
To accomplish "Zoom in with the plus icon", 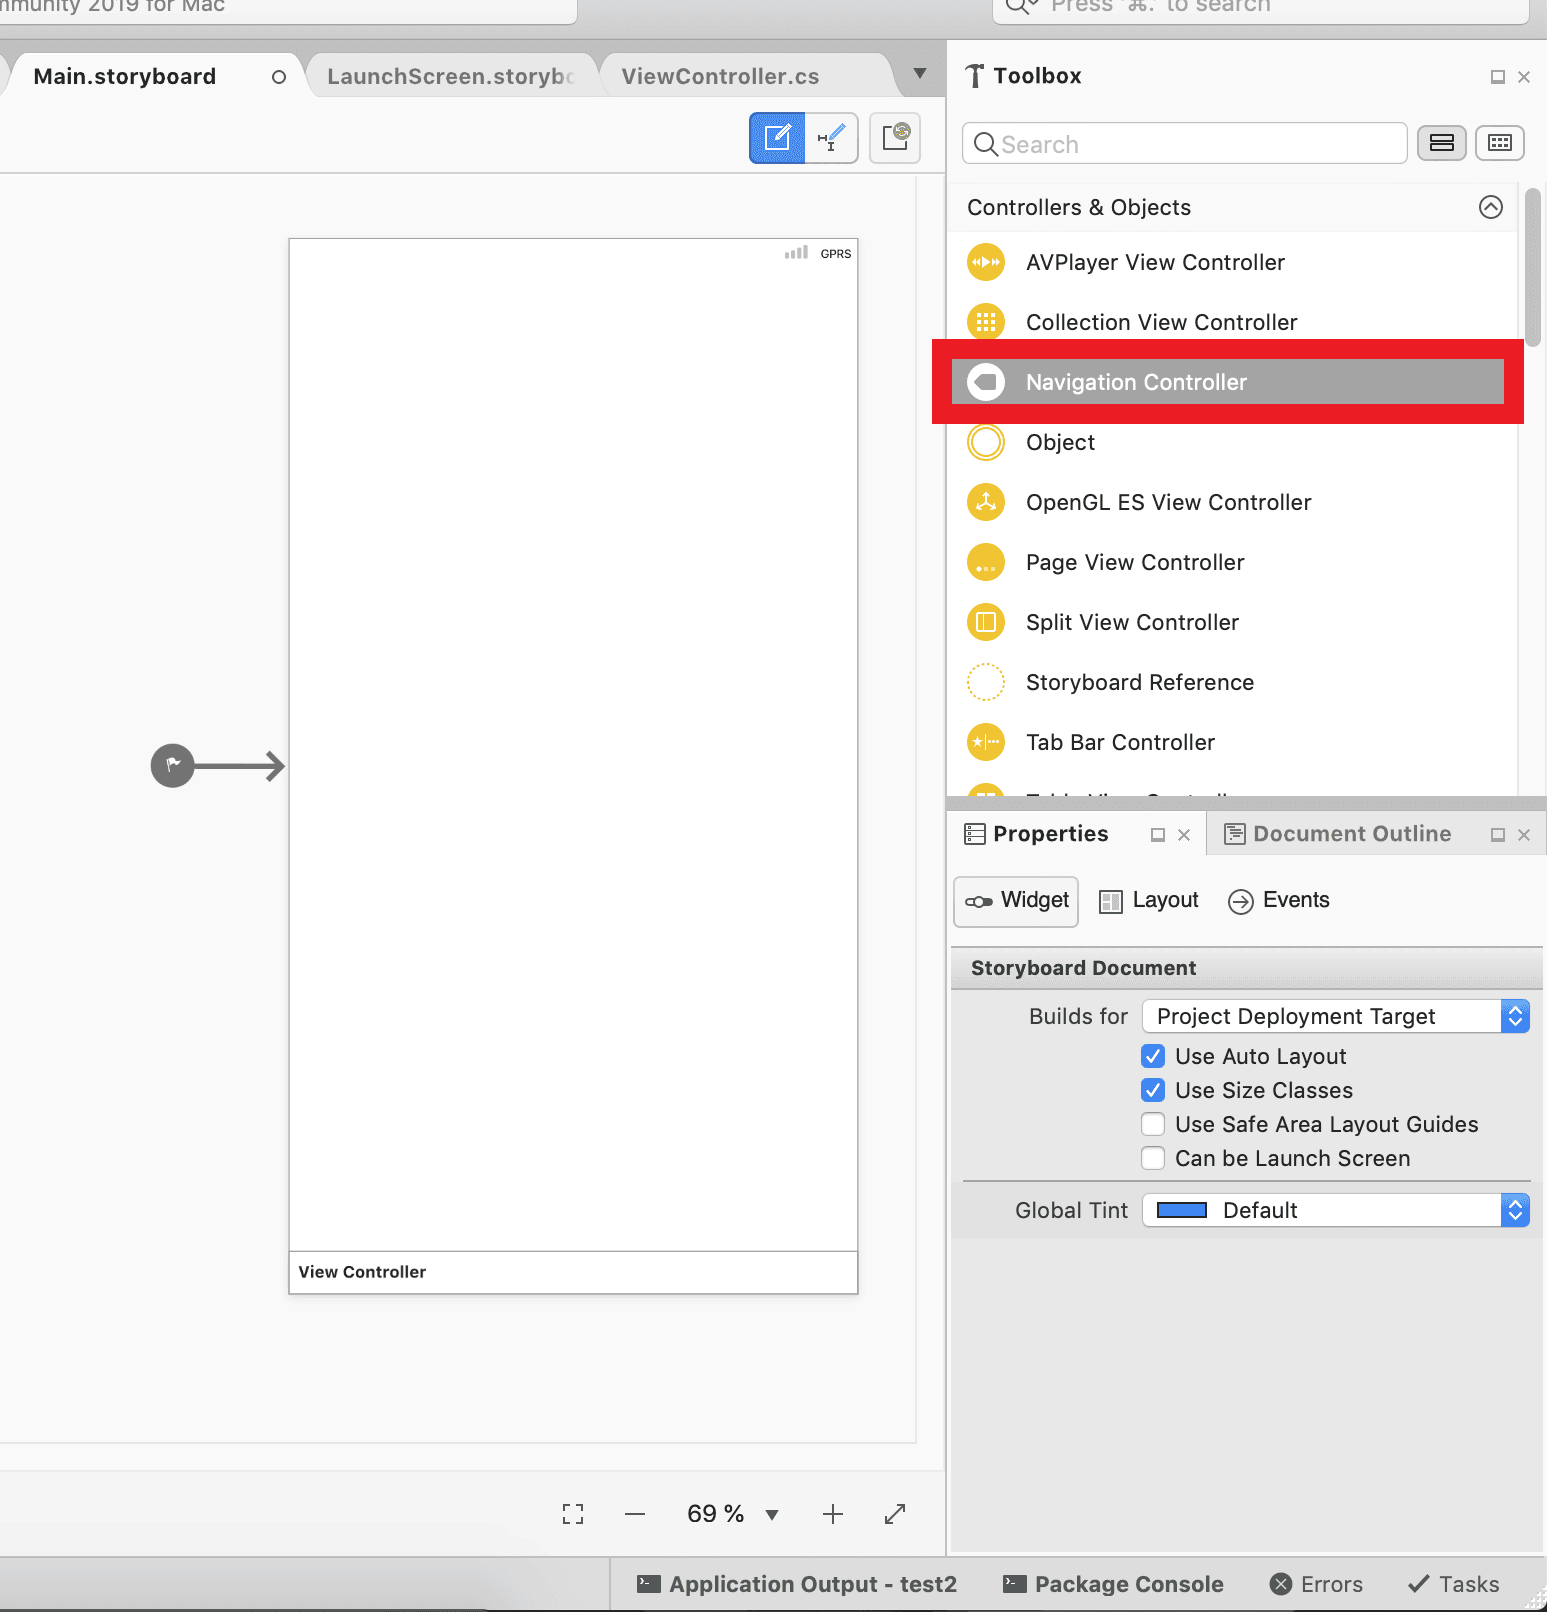I will 832,1514.
